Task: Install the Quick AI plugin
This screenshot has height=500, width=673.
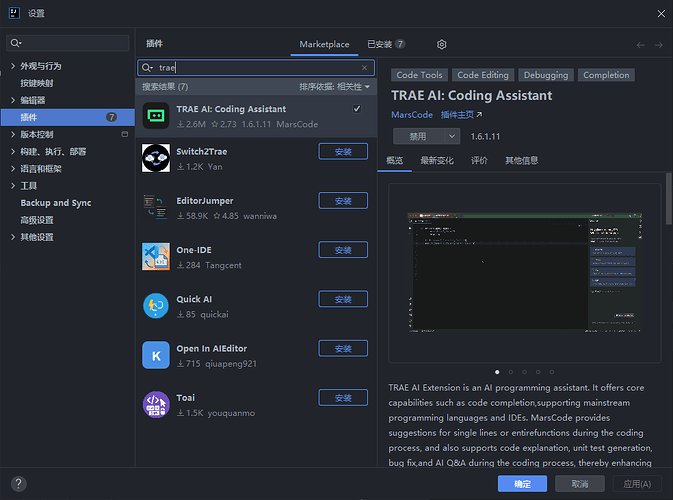Action: [343, 300]
